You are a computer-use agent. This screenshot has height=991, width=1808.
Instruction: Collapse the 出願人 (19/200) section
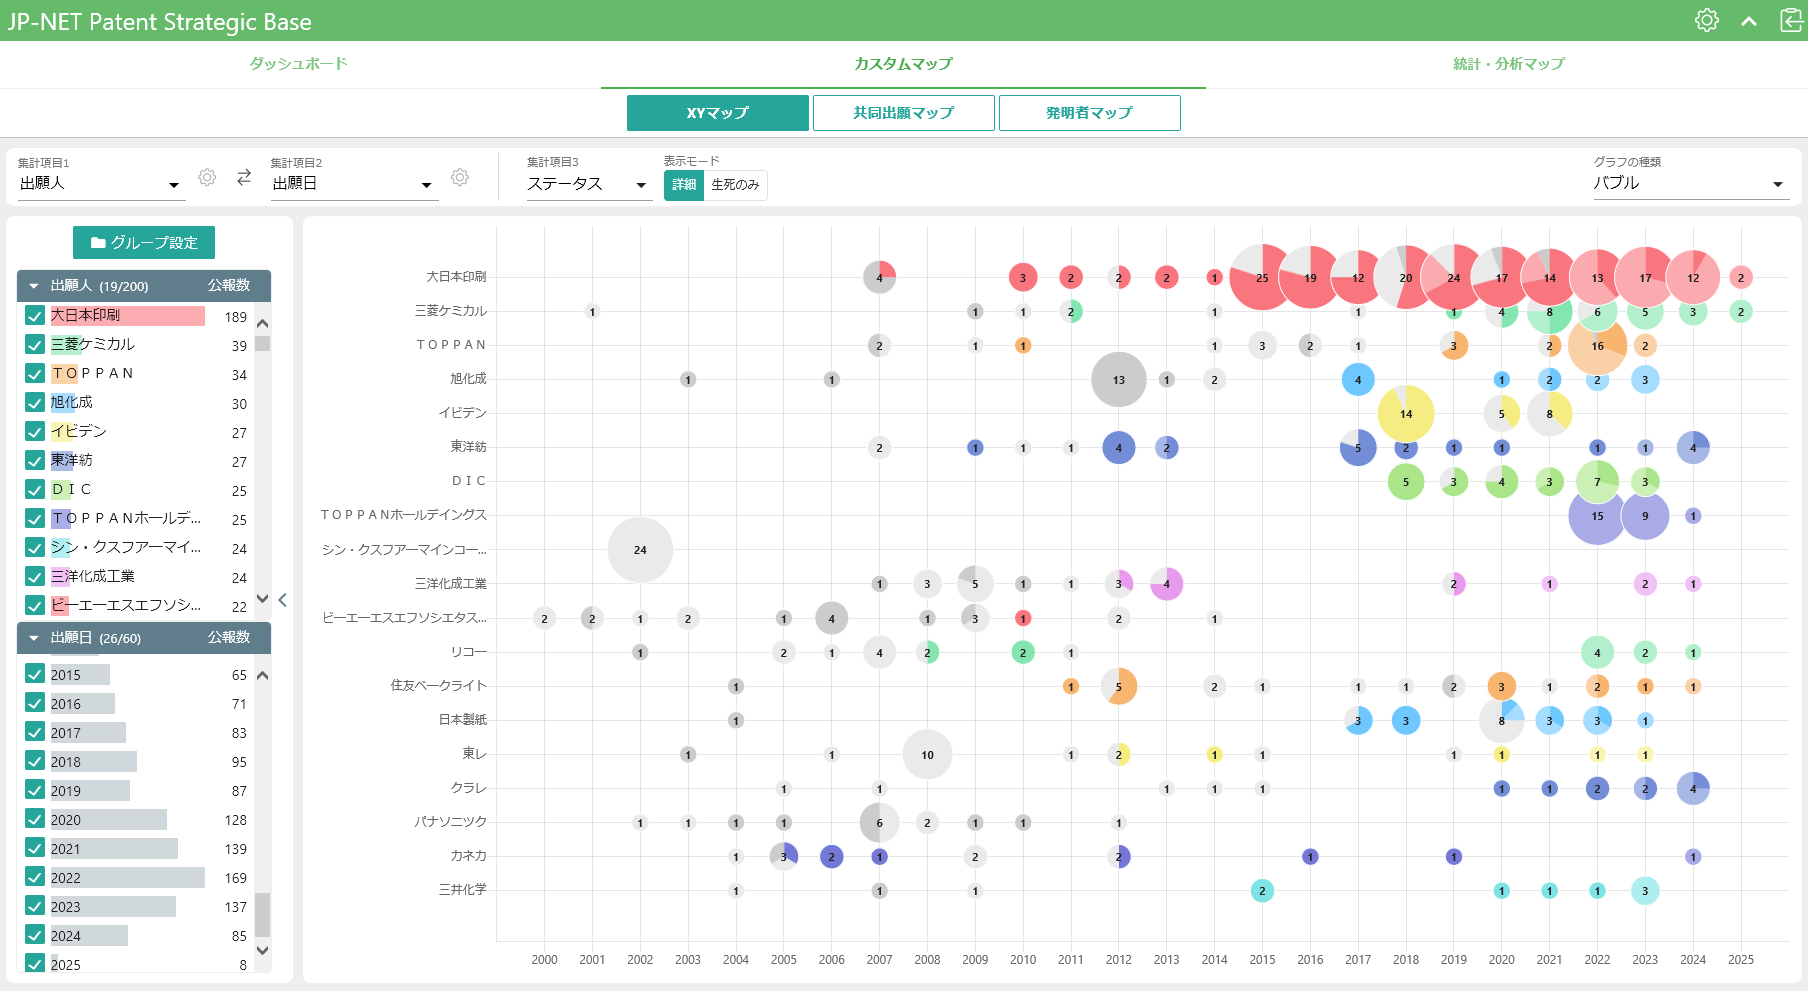pos(33,286)
